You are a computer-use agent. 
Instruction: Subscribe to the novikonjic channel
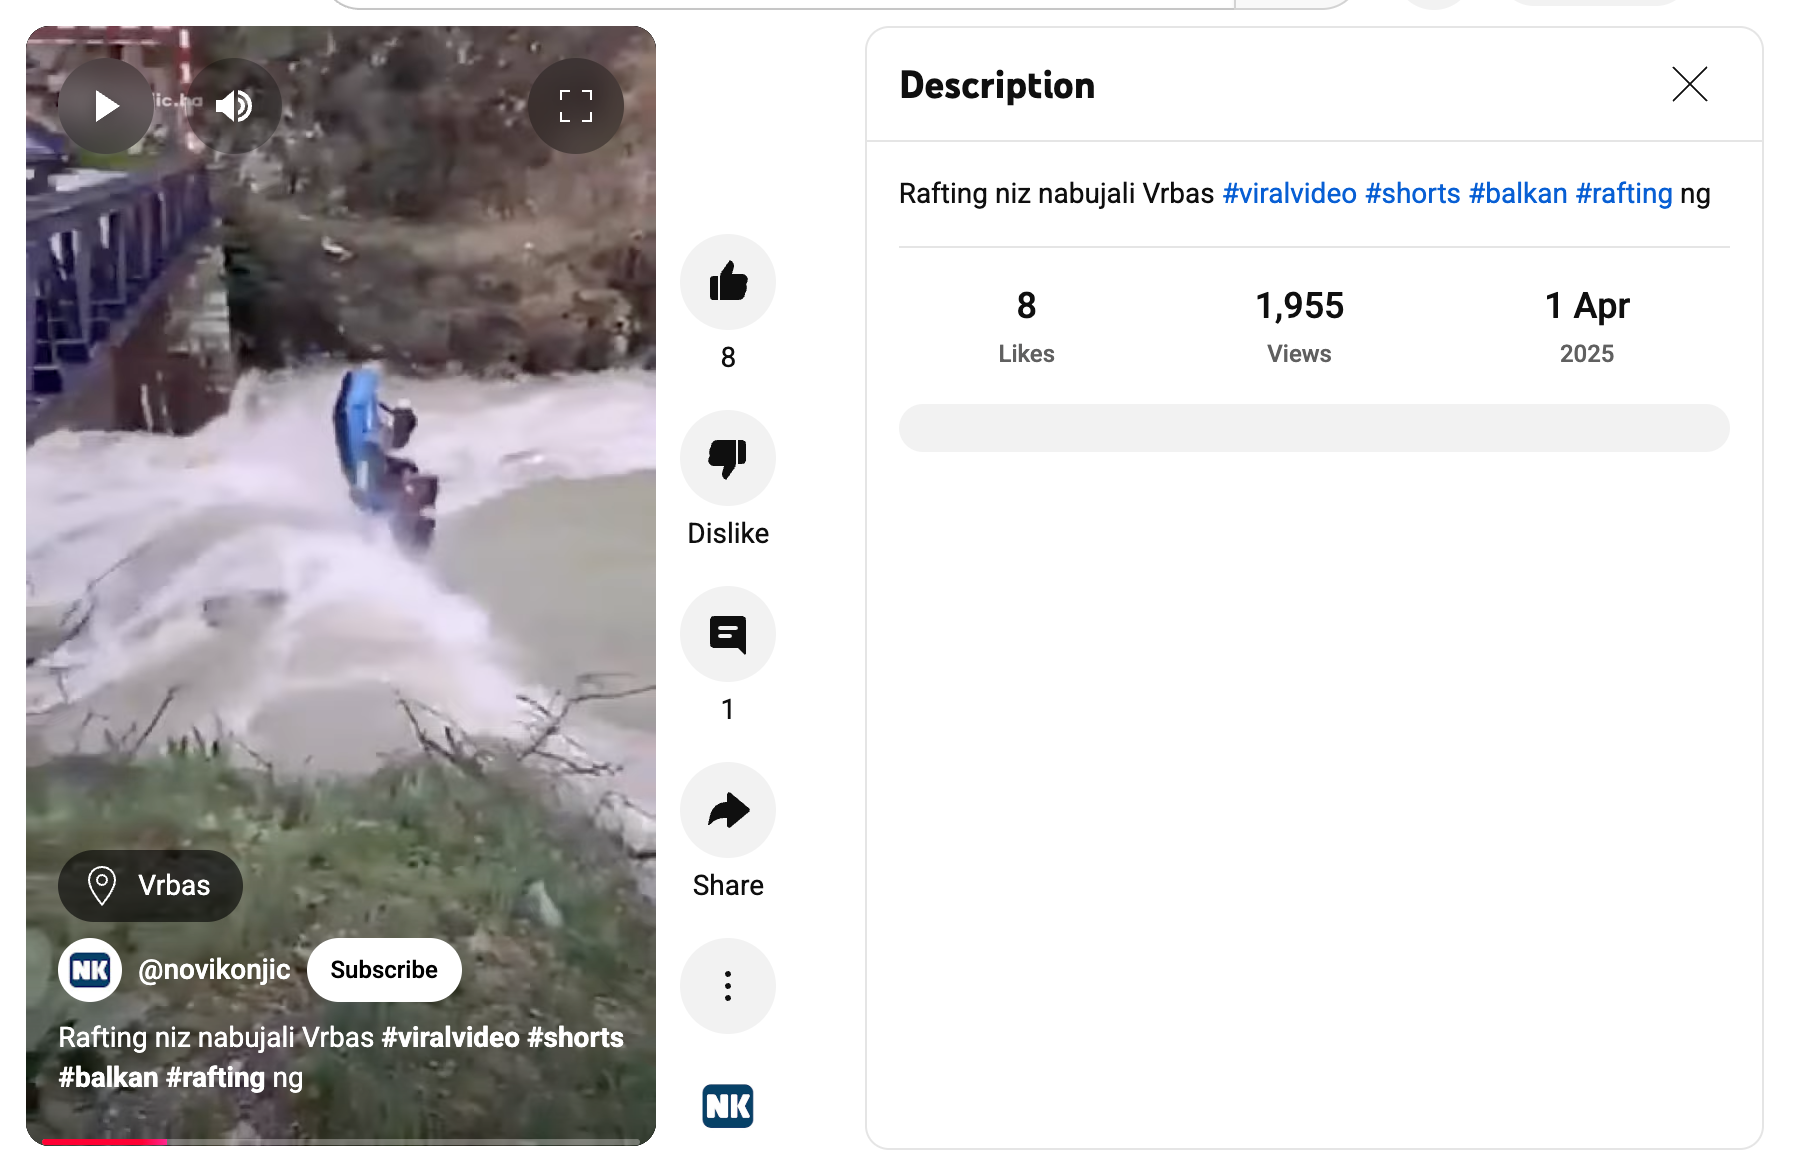(x=384, y=970)
